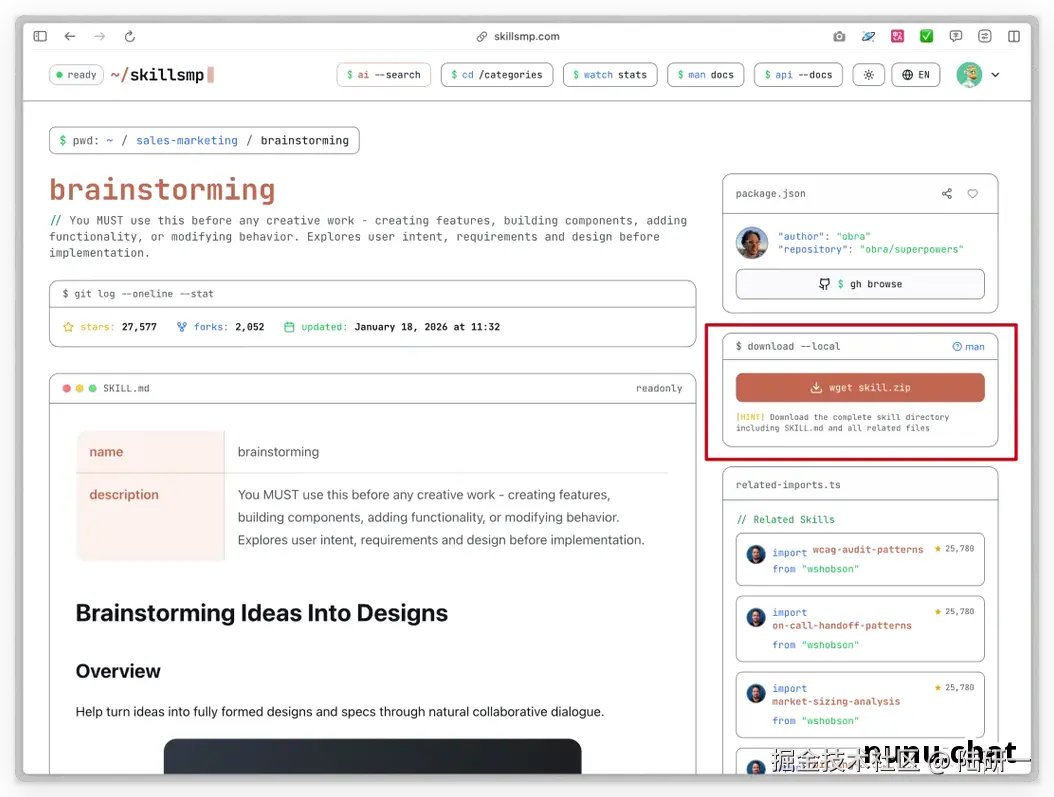Click wget skill.zip download button
This screenshot has height=797, width=1054.
[x=860, y=388]
